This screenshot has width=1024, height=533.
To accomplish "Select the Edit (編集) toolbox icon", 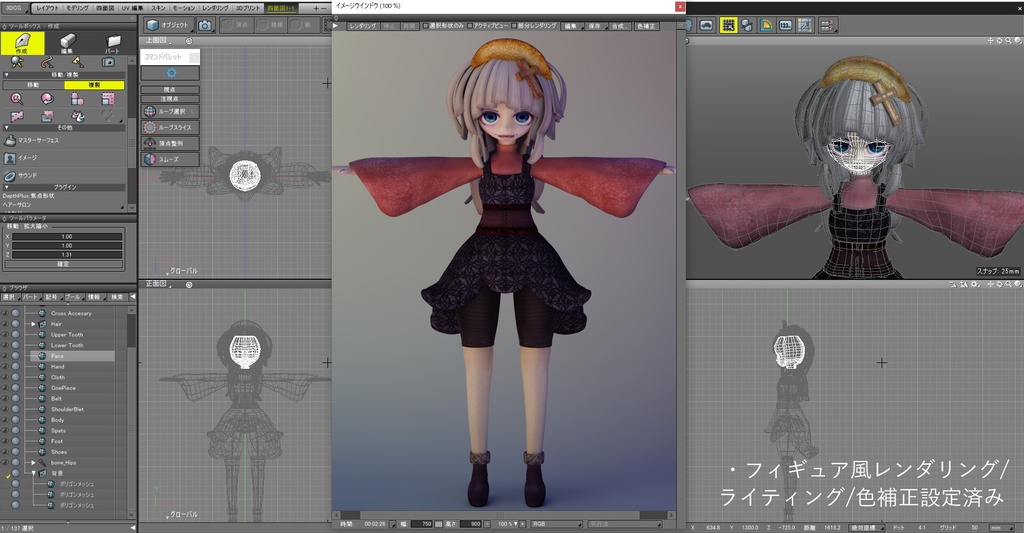I will (x=67, y=43).
